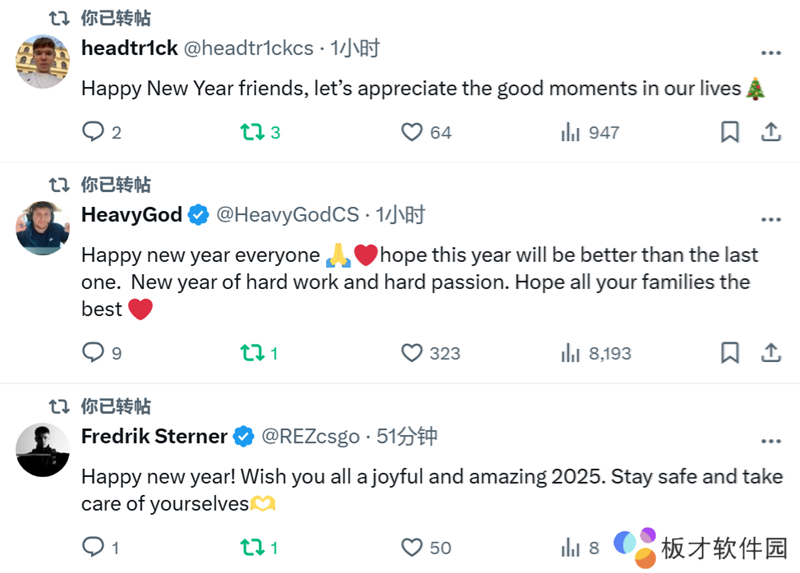Share headtr1ck's post
Screen dimensions: 800x573
tap(771, 132)
